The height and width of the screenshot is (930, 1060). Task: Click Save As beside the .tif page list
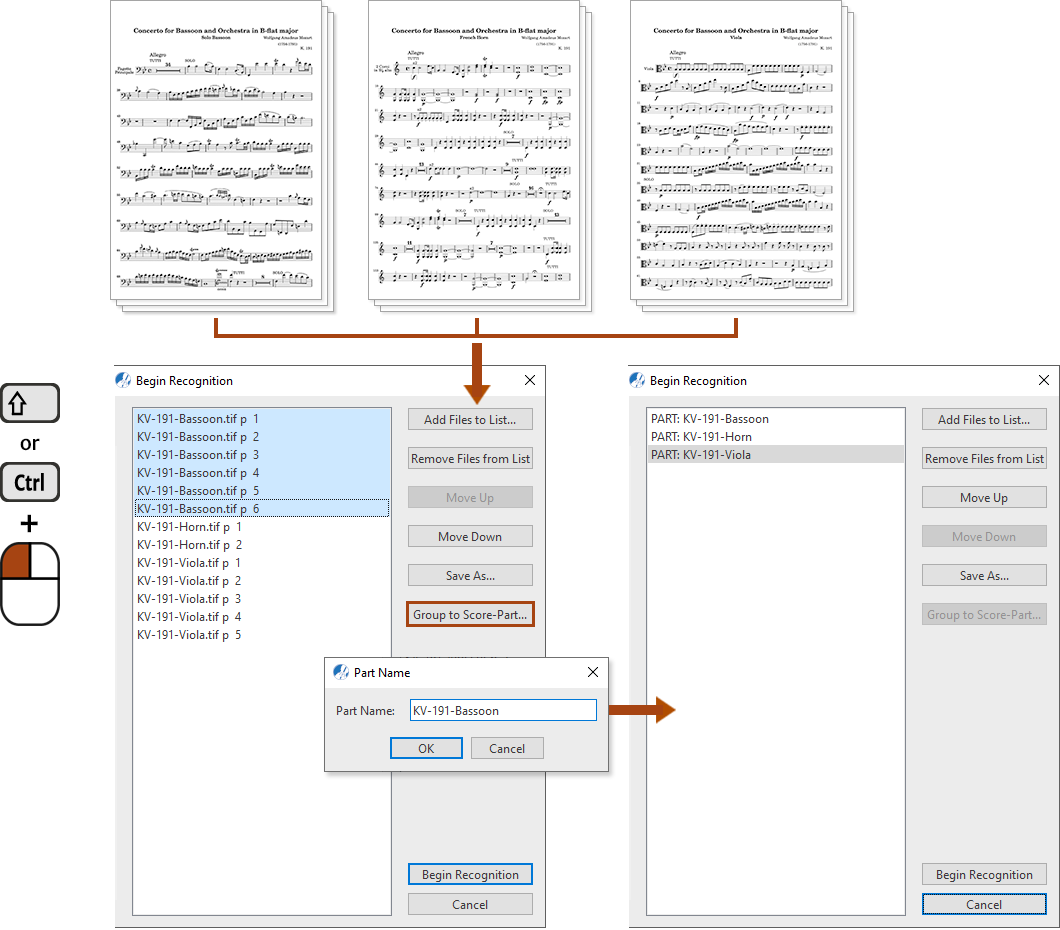click(x=470, y=576)
